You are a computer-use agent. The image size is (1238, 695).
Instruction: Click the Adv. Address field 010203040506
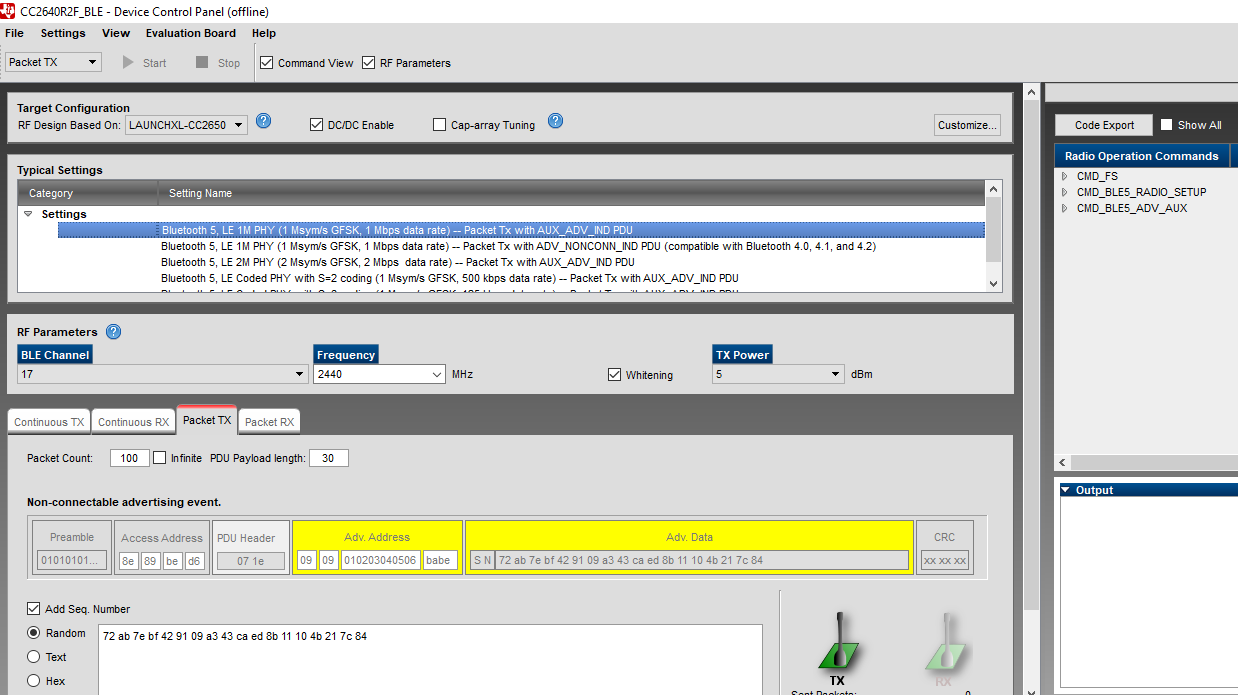pyautogui.click(x=381, y=560)
